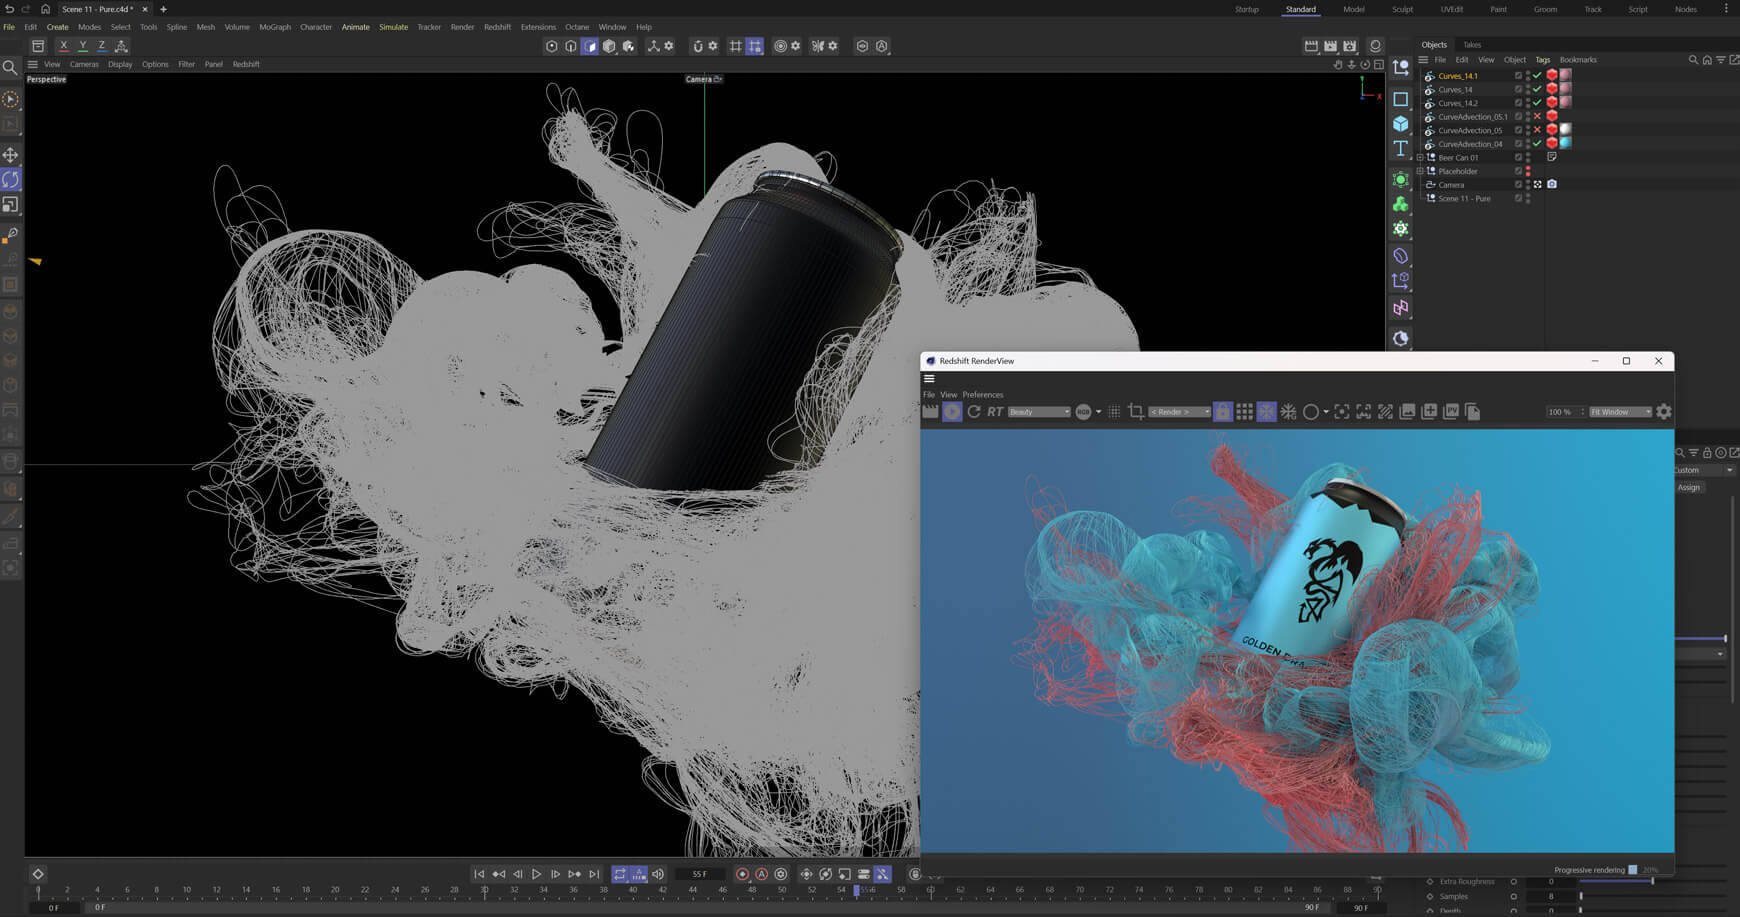Refresh render in Redshift RenderView

click(x=974, y=412)
